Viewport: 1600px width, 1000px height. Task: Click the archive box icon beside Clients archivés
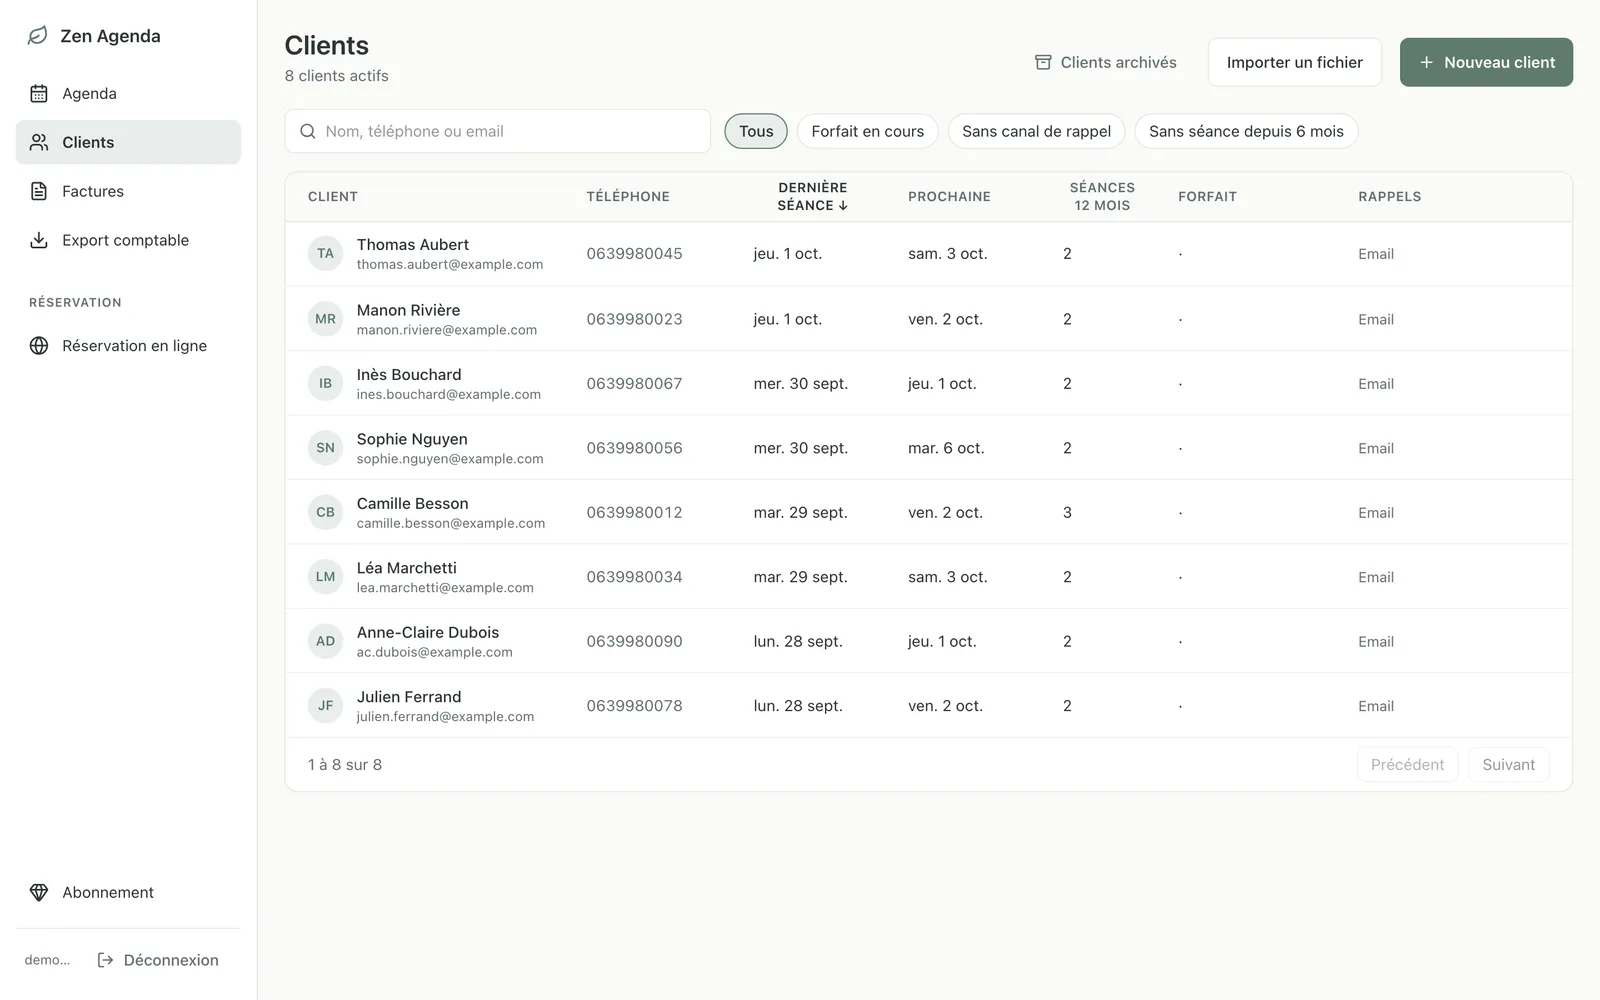[x=1043, y=62]
